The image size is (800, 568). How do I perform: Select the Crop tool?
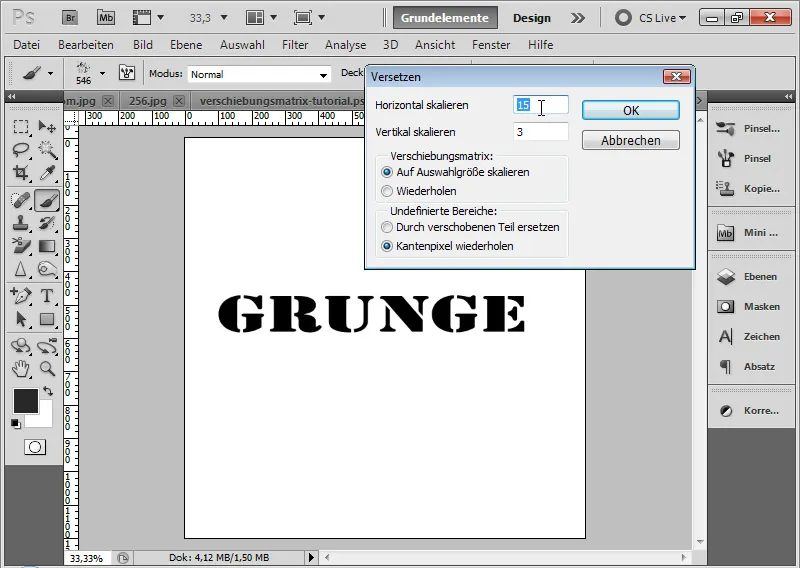pyautogui.click(x=21, y=173)
